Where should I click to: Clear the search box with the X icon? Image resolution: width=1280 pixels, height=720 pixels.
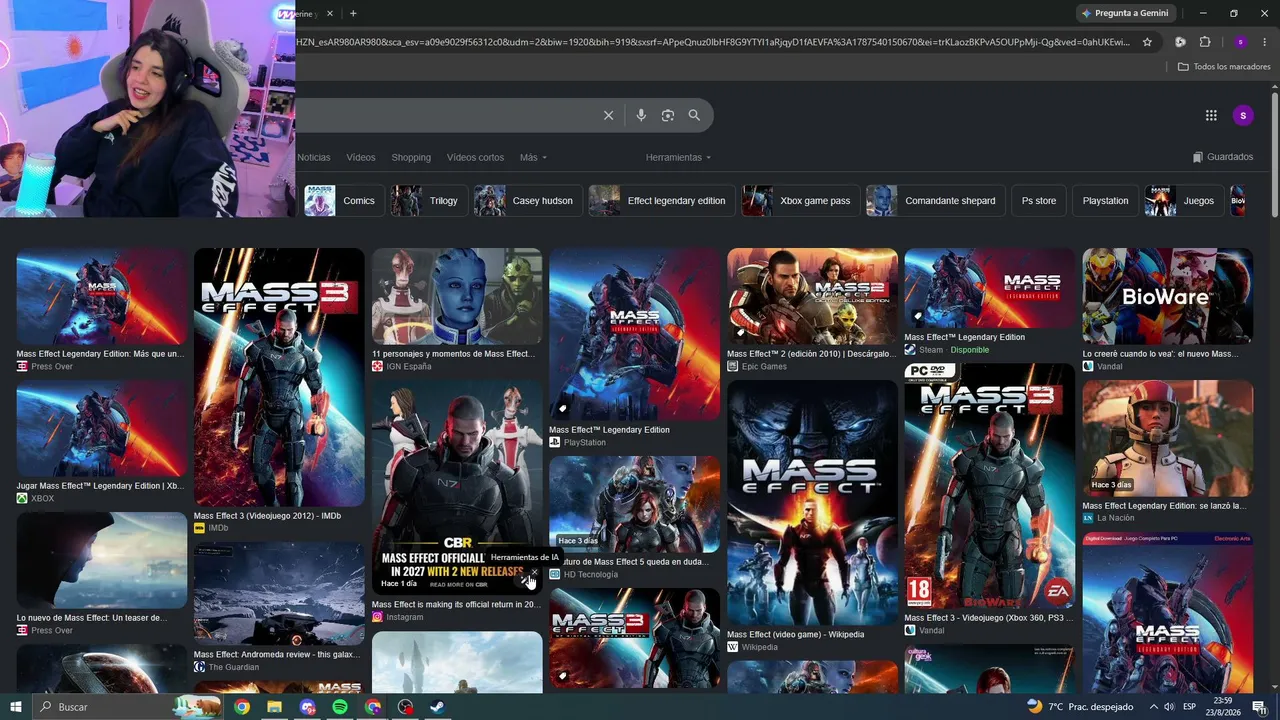point(608,115)
